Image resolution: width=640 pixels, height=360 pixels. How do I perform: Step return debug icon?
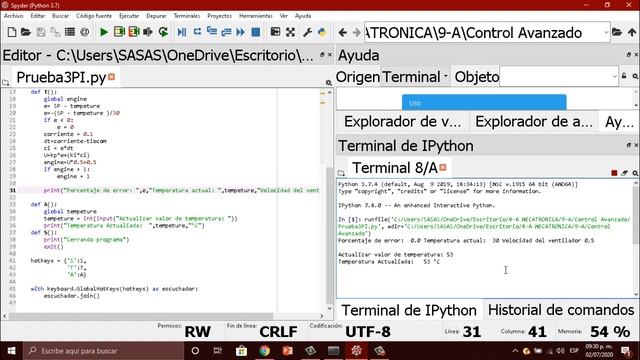[x=226, y=32]
